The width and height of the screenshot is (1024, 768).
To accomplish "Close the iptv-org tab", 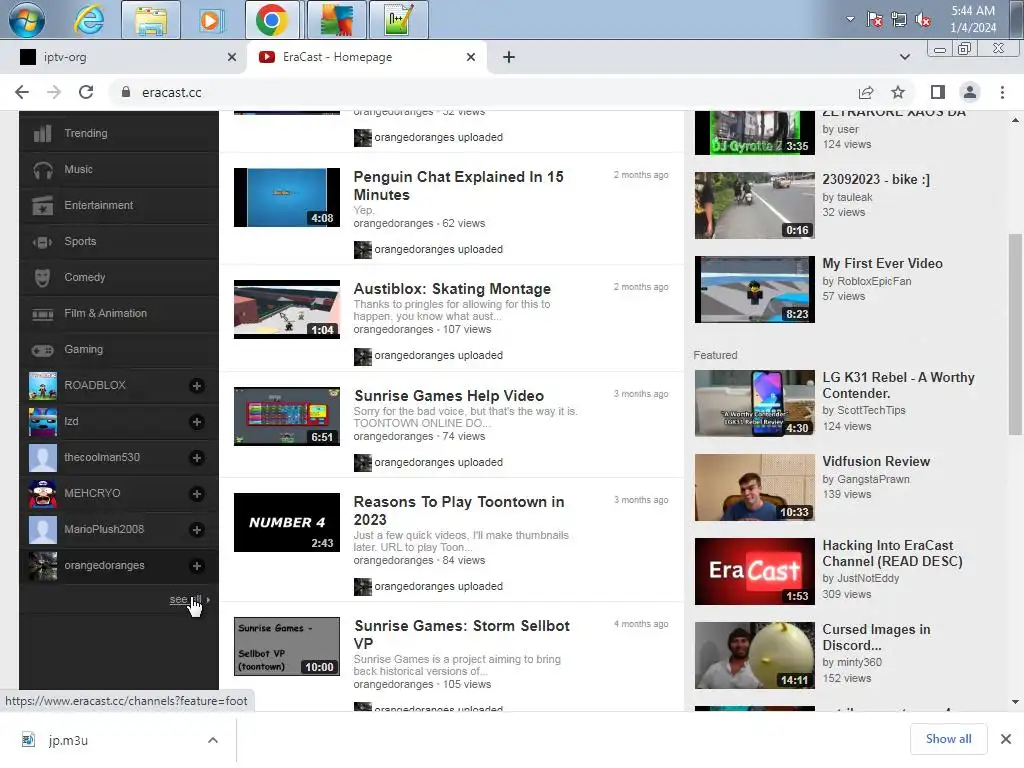I will 232,57.
